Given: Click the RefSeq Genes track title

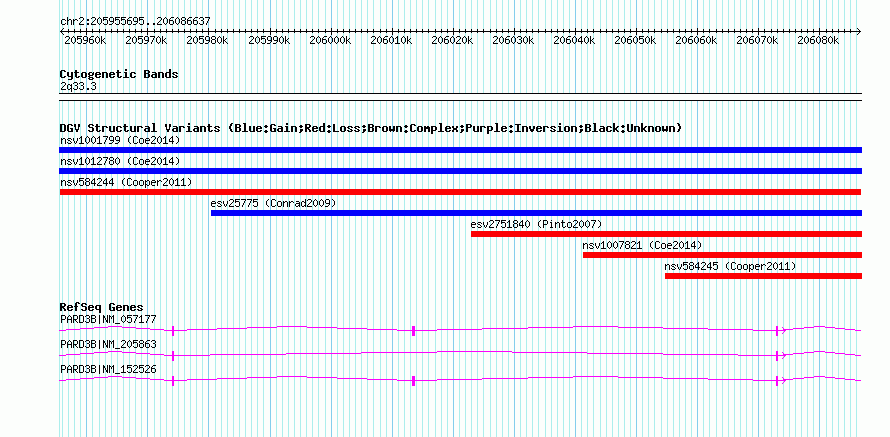Looking at the screenshot, I should (x=102, y=308).
